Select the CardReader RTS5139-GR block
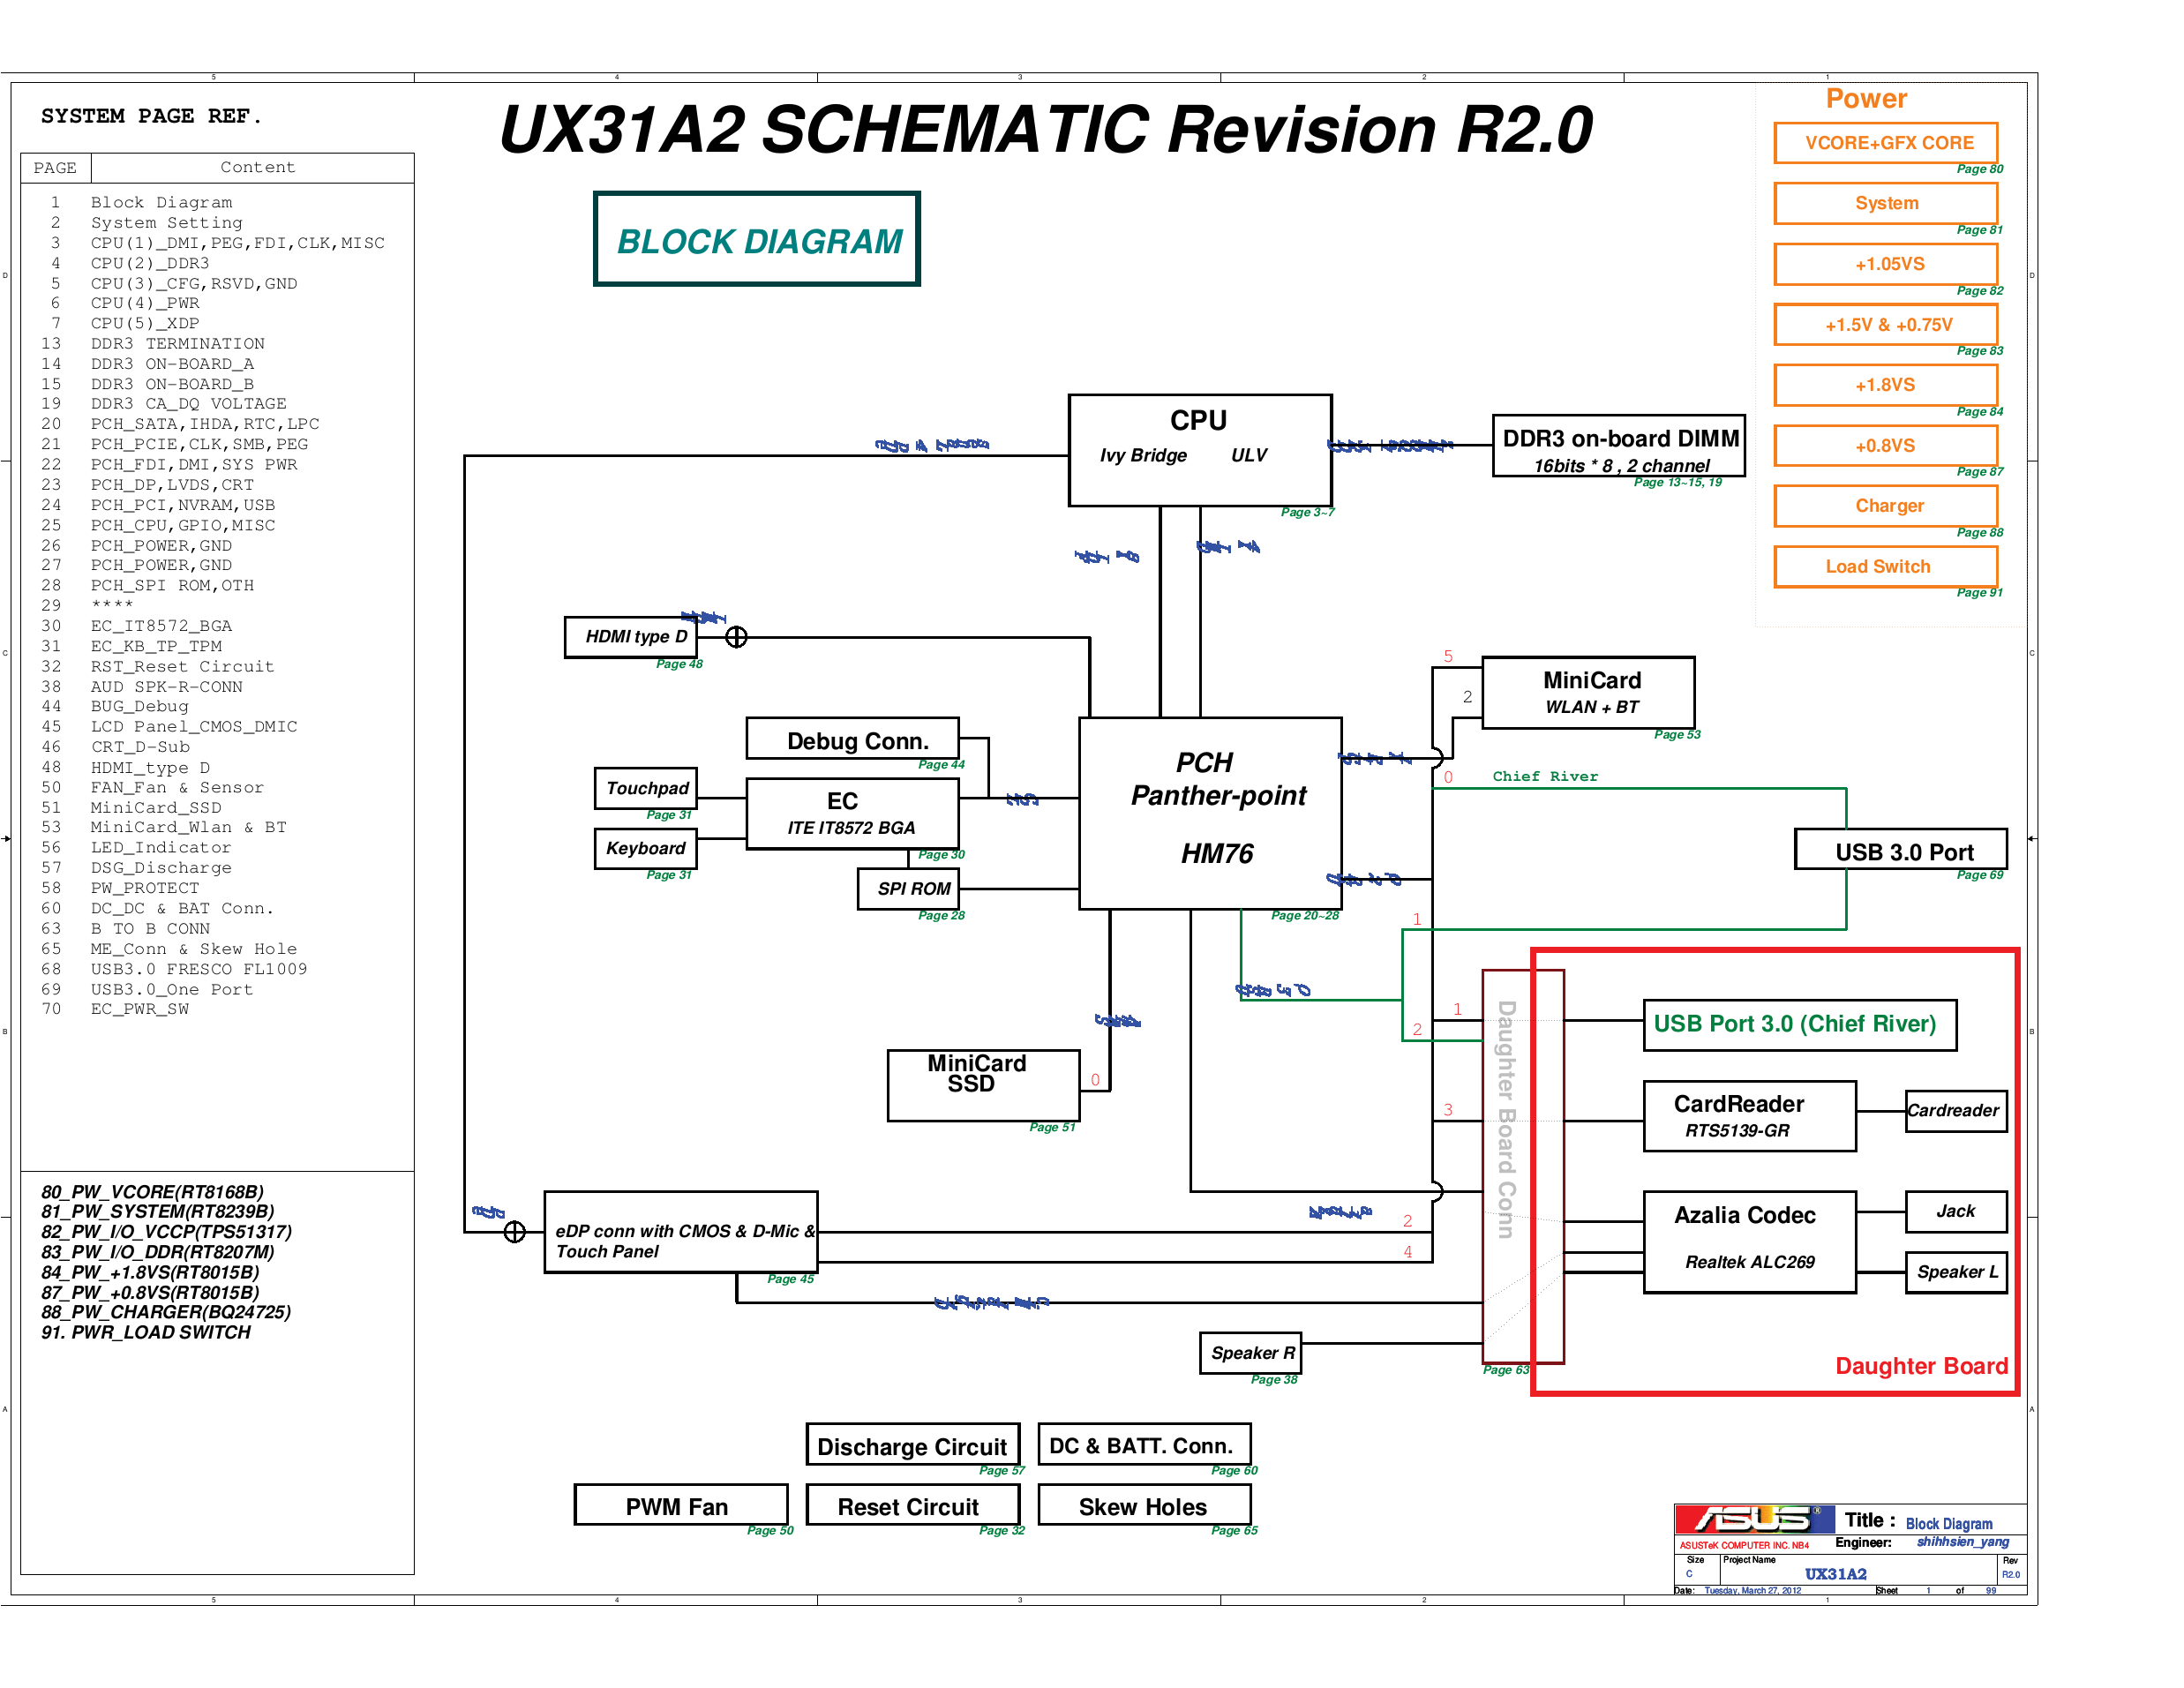This screenshot has height=1688, width=2184. click(1749, 1115)
